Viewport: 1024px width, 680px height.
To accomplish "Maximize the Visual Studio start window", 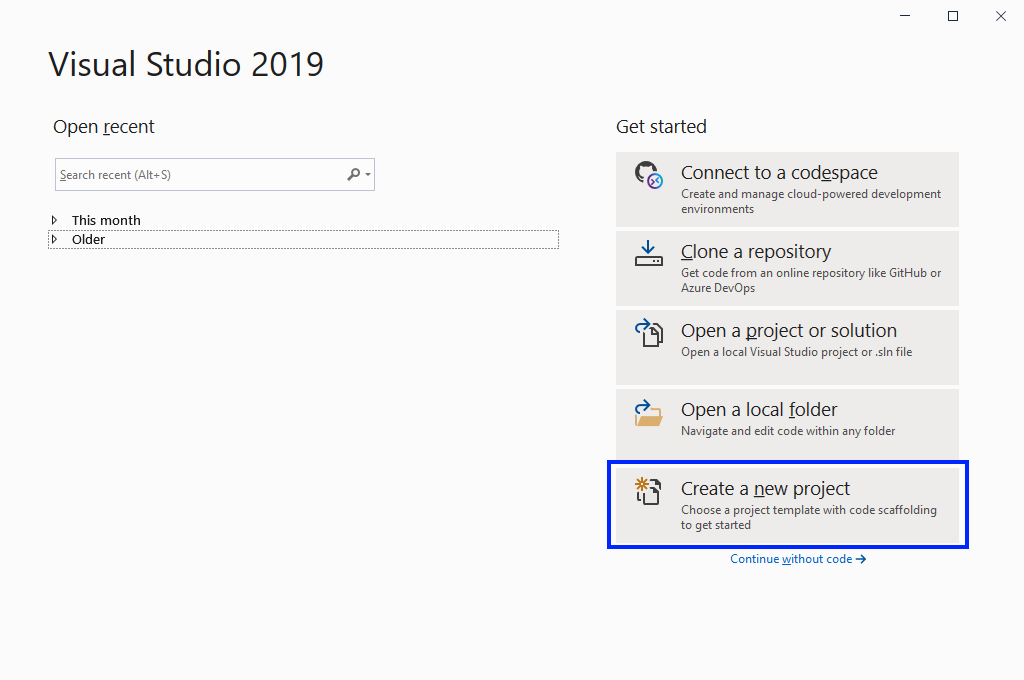I will [953, 16].
